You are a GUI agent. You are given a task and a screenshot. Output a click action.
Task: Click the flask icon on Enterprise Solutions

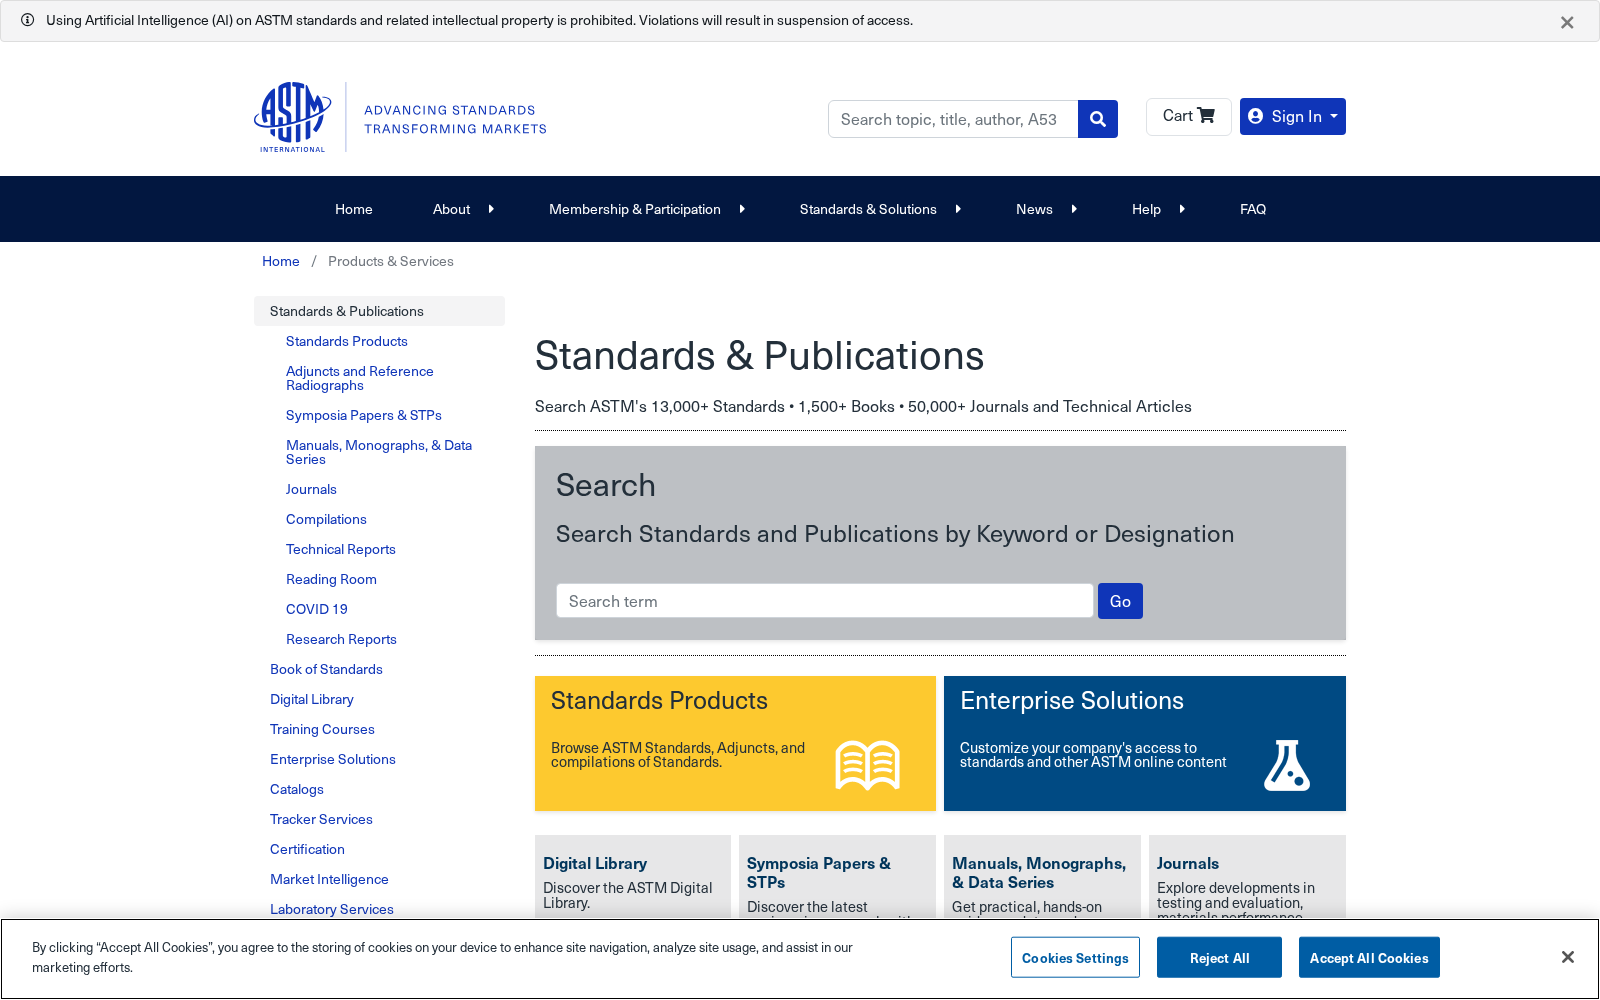pos(1287,765)
